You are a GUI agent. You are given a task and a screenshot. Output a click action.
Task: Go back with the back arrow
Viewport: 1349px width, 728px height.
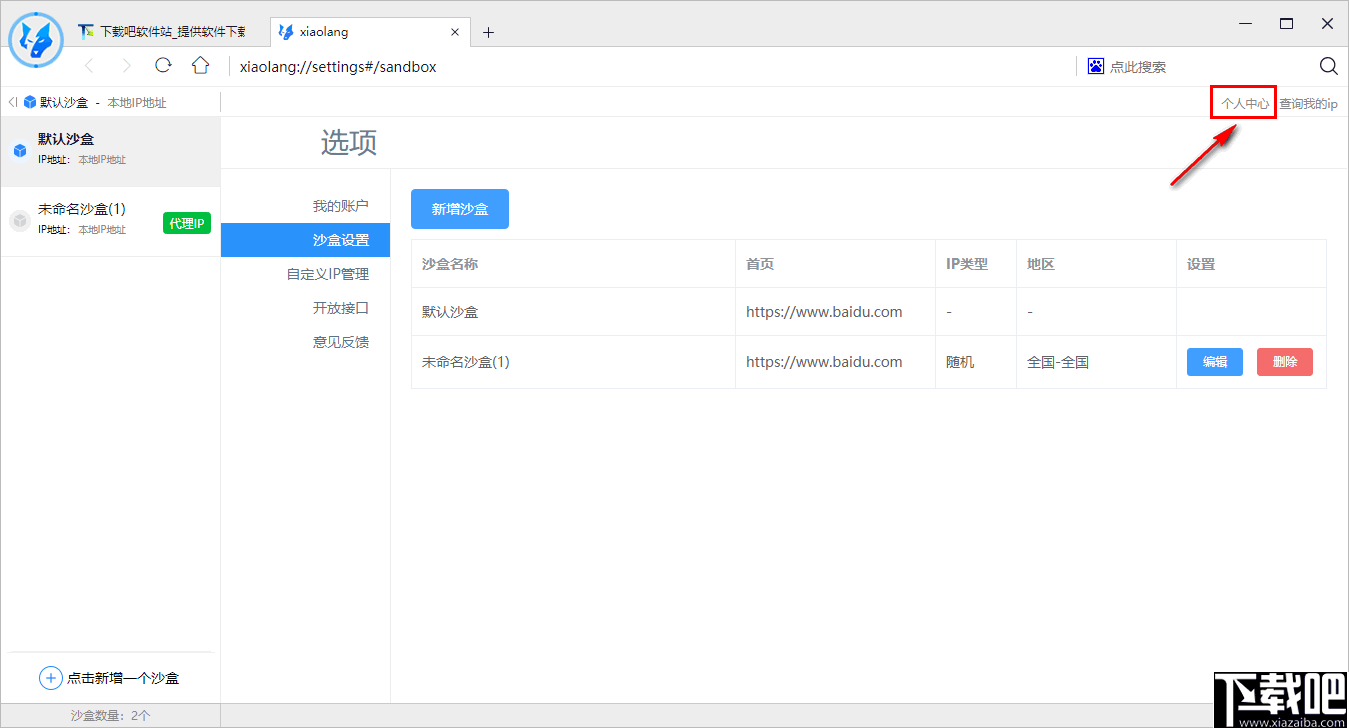[x=89, y=66]
